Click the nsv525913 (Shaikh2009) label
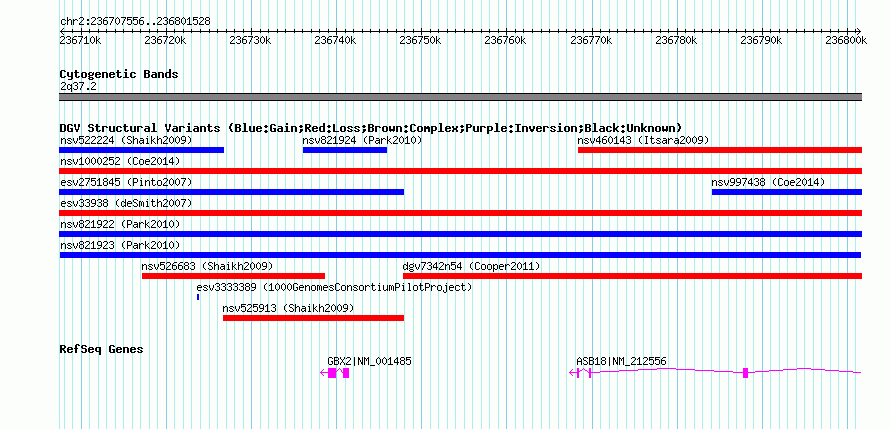The width and height of the screenshot is (890, 429). [x=288, y=308]
